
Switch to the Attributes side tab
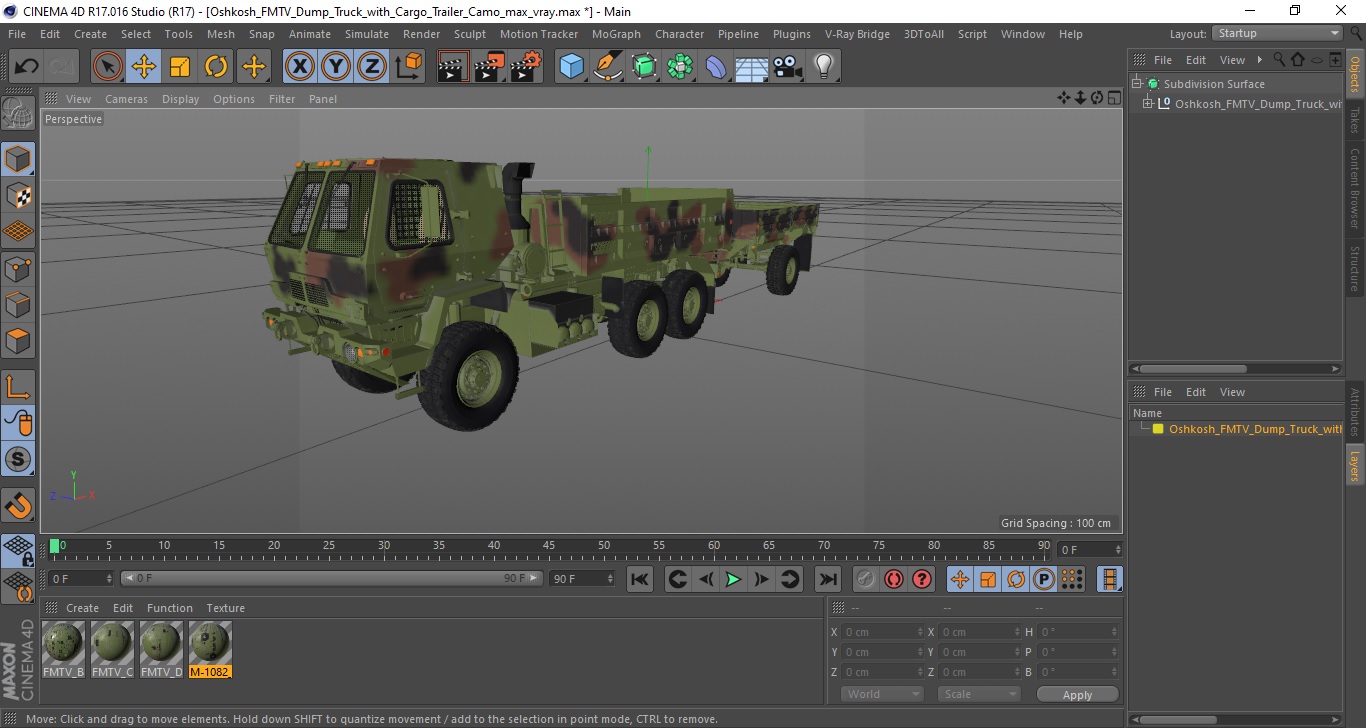click(x=1355, y=410)
